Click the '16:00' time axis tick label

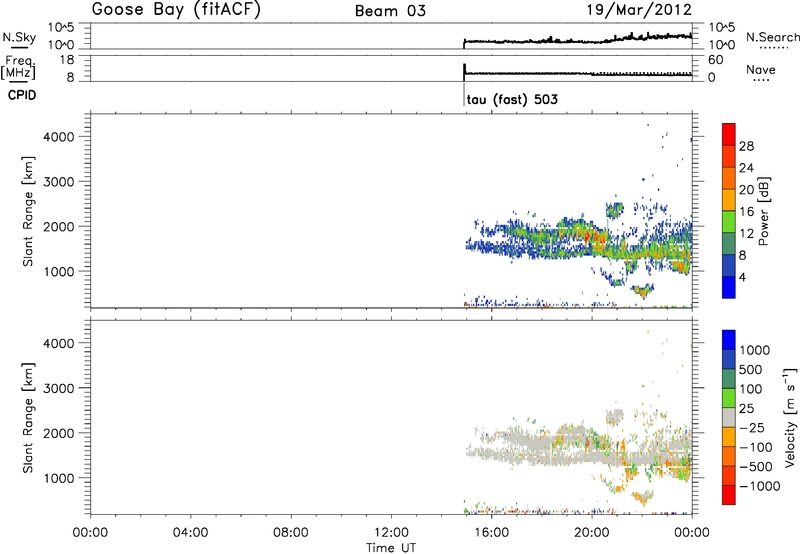click(491, 533)
